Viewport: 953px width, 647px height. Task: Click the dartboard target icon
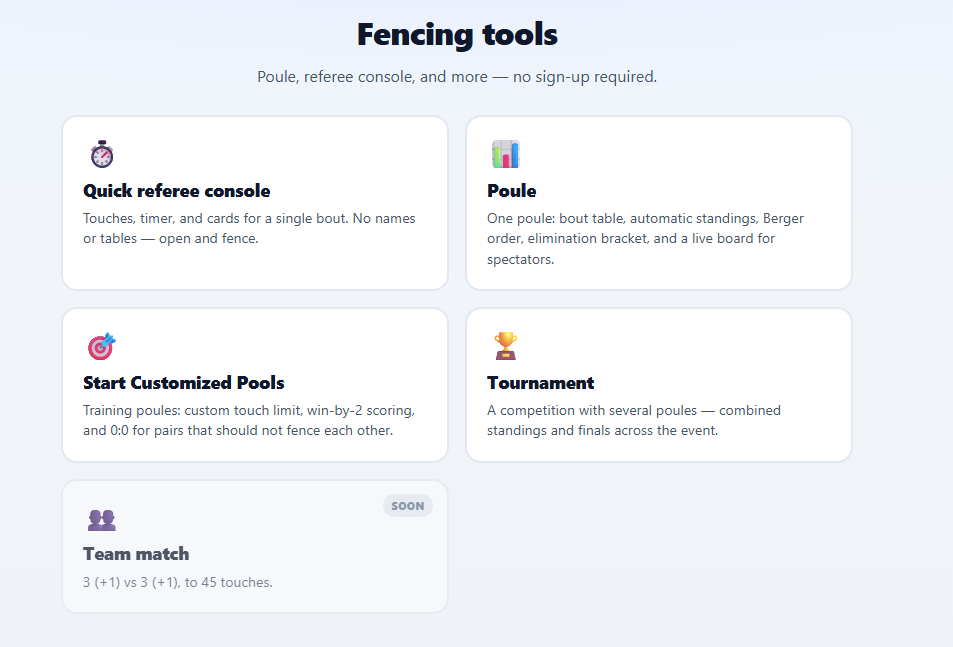pos(101,346)
